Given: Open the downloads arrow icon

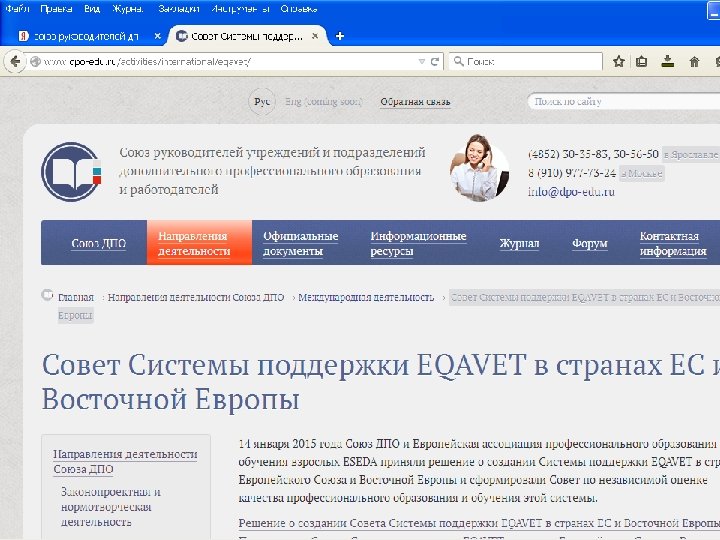Looking at the screenshot, I should click(x=668, y=62).
